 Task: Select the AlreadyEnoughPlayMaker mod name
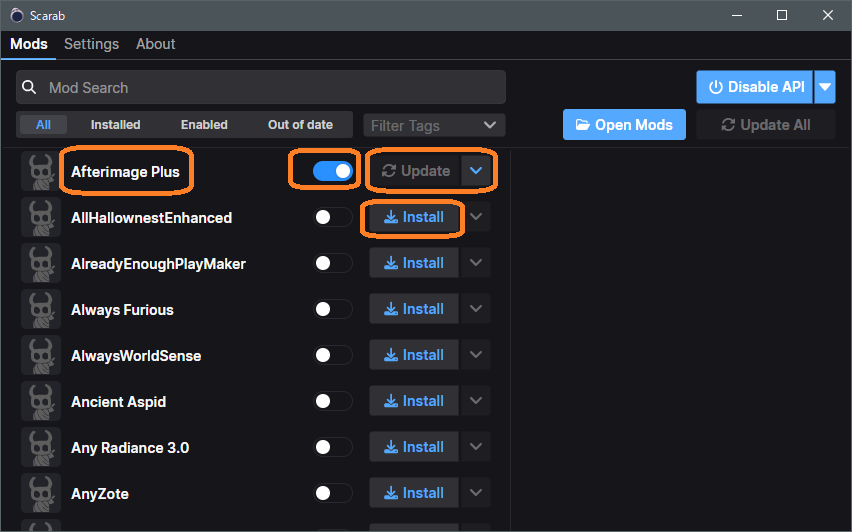(x=159, y=264)
